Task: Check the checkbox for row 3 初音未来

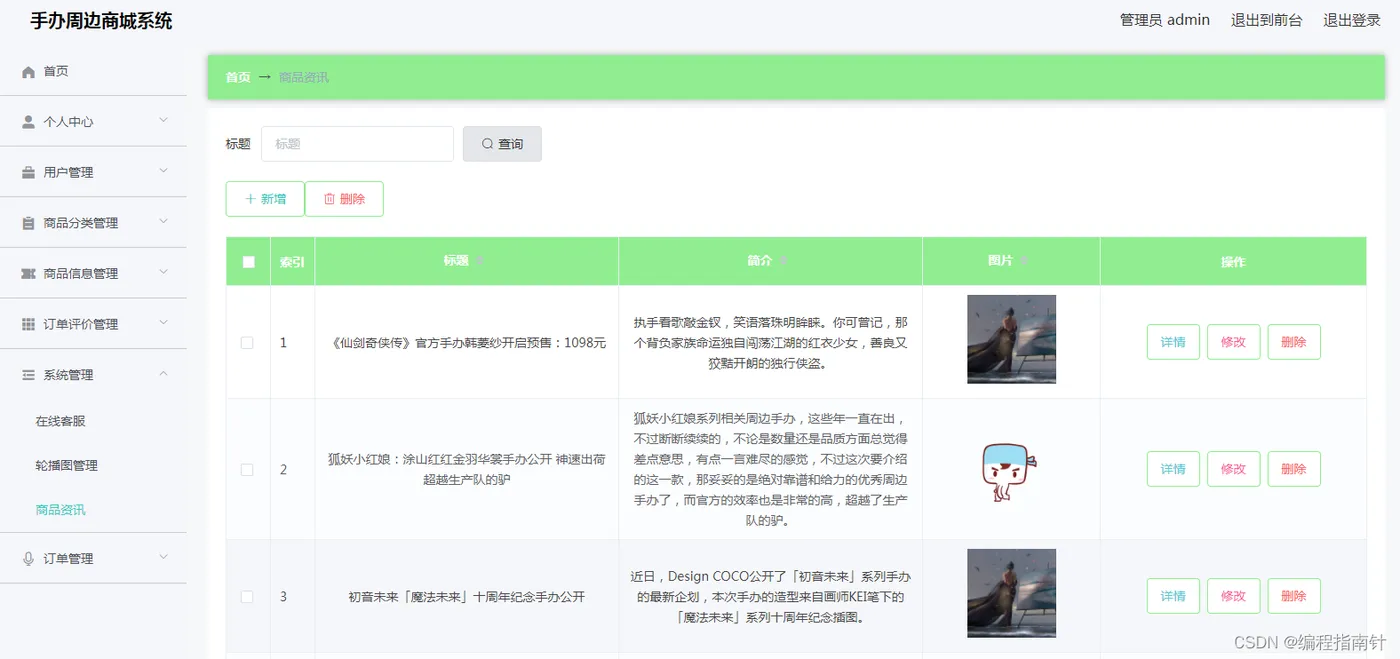Action: [247, 597]
